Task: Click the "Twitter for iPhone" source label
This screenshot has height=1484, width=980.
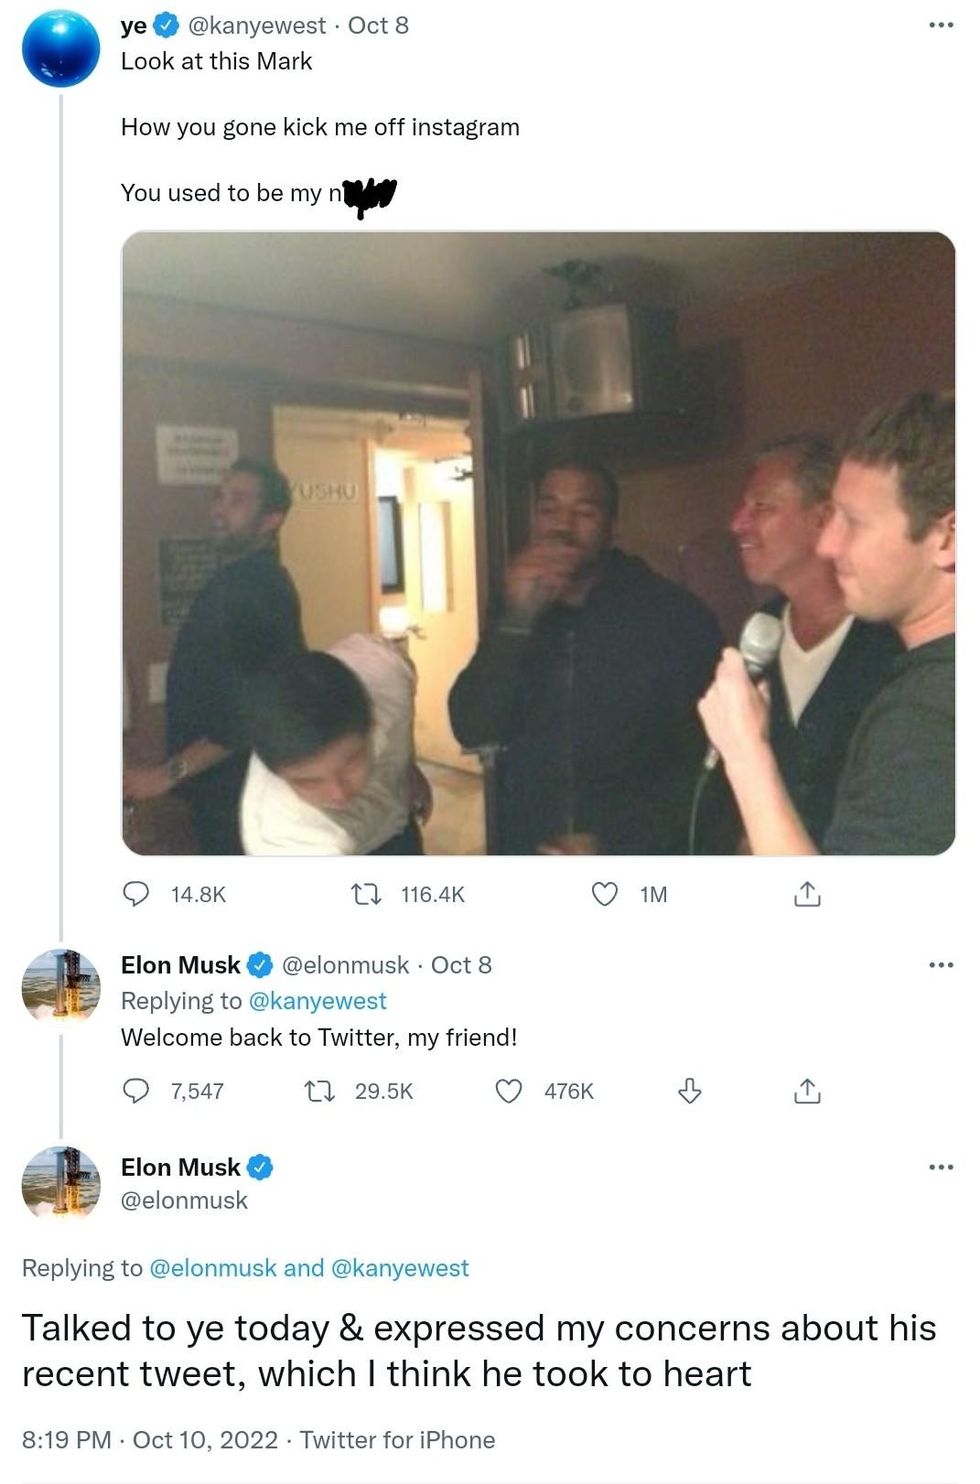Action: tap(397, 1440)
